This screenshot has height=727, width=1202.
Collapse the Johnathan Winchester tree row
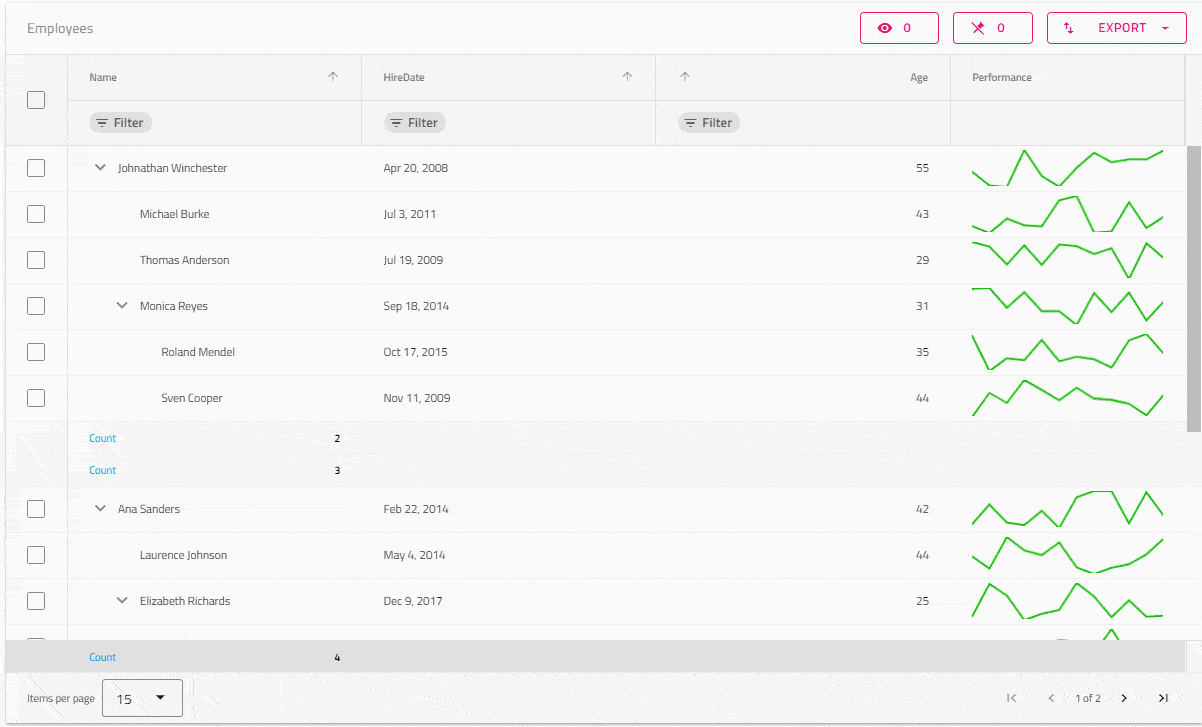[100, 168]
